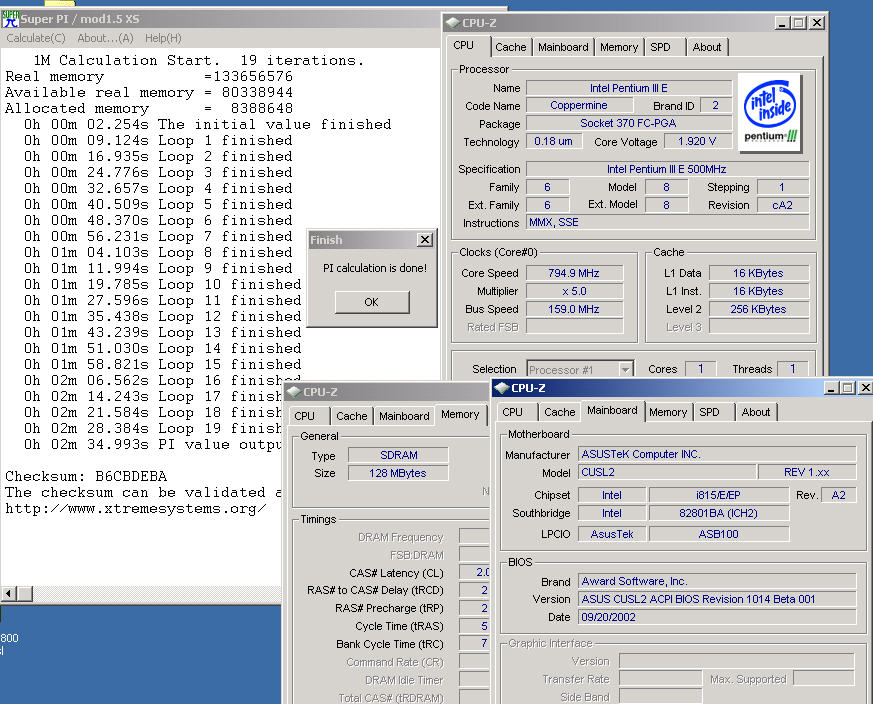Click the CPU-Z icon in the Memory window title
873x704 pixels.
click(x=293, y=392)
